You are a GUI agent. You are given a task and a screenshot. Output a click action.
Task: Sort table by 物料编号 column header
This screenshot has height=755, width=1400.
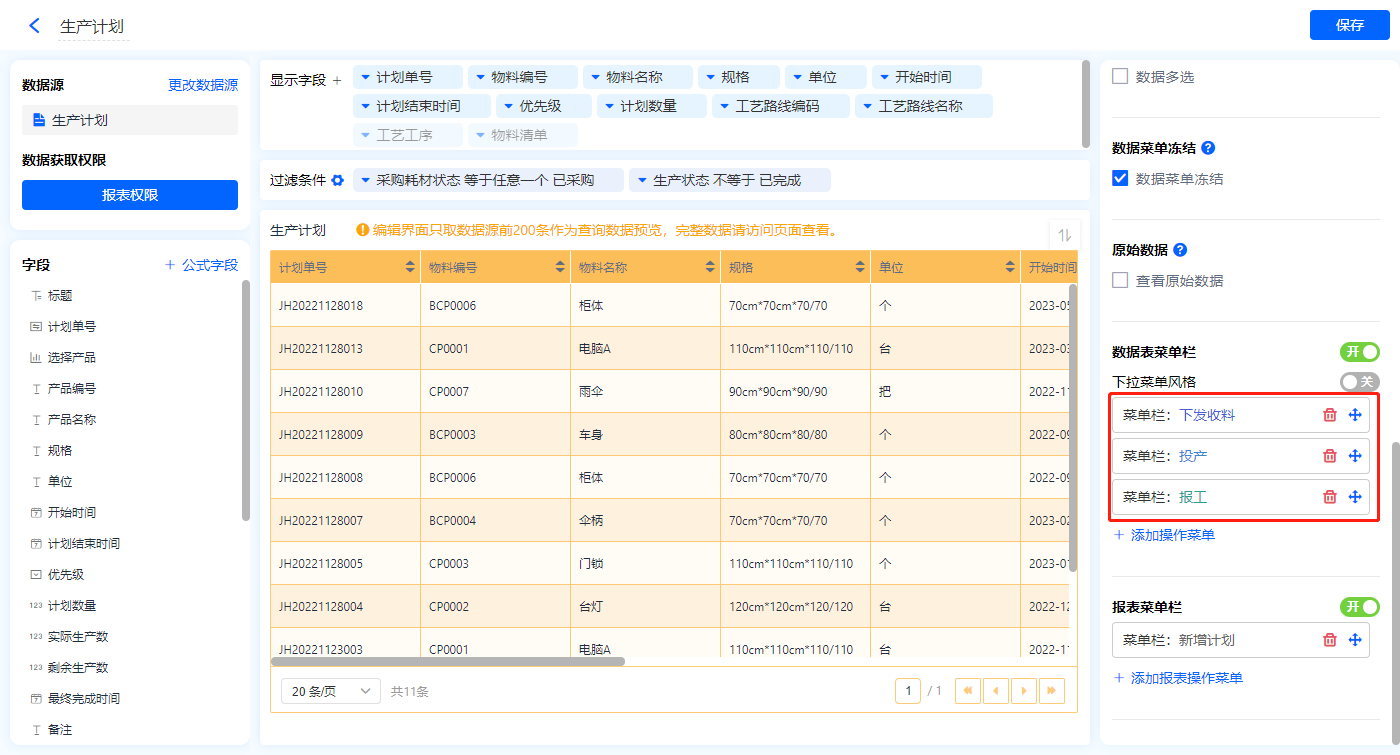tap(559, 268)
